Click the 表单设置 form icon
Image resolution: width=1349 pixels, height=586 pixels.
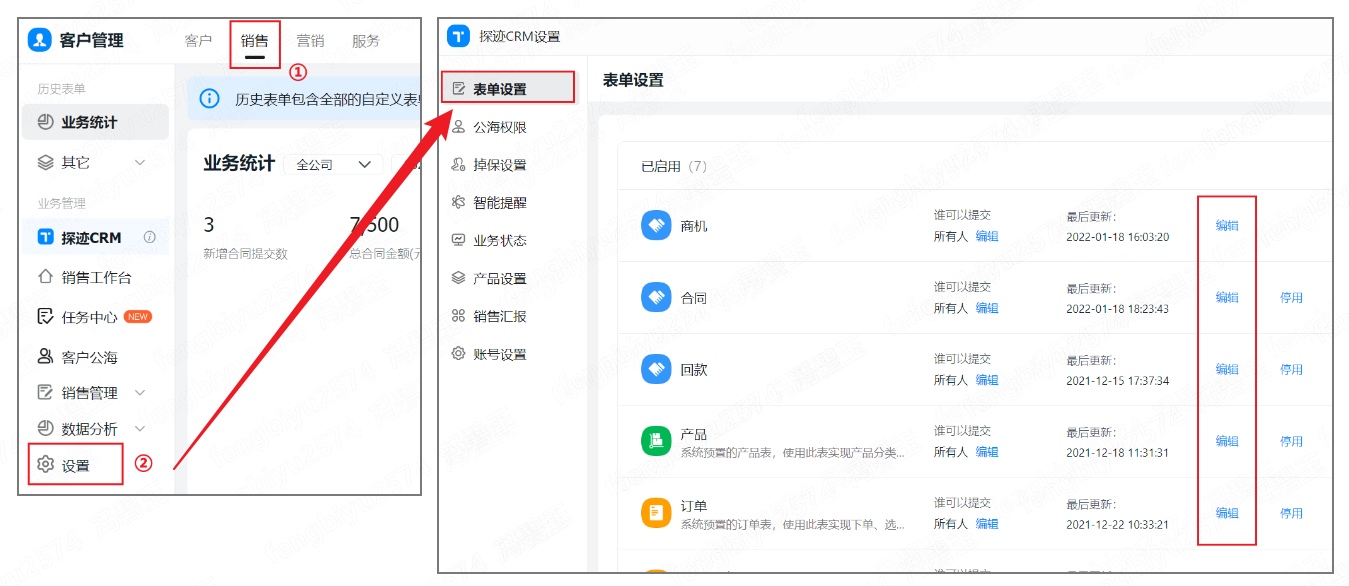(x=459, y=89)
